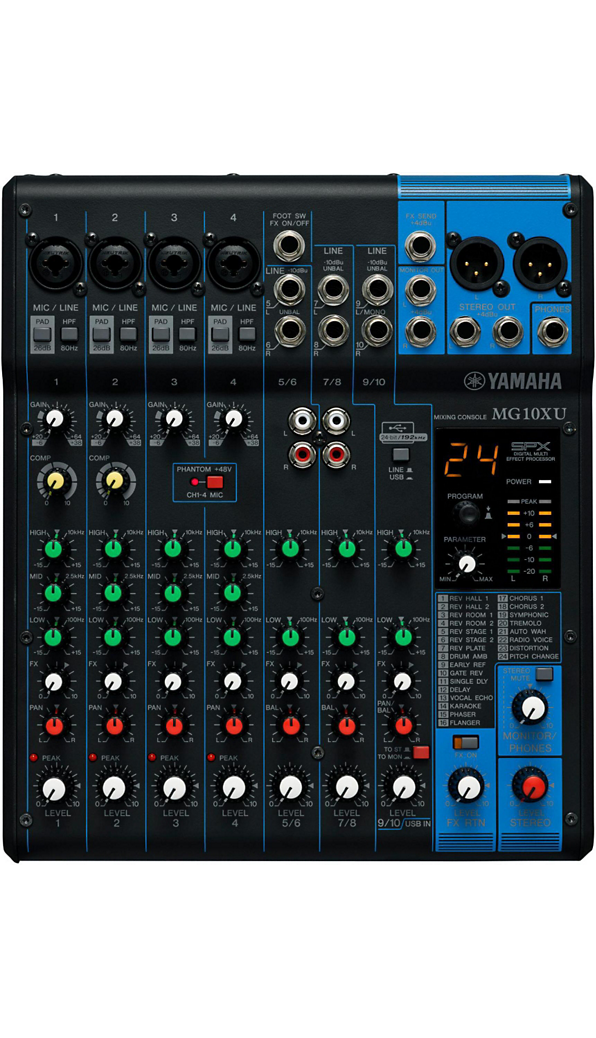Click the USB symbol above LINE/USB switch
596x1038 pixels.
(399, 427)
